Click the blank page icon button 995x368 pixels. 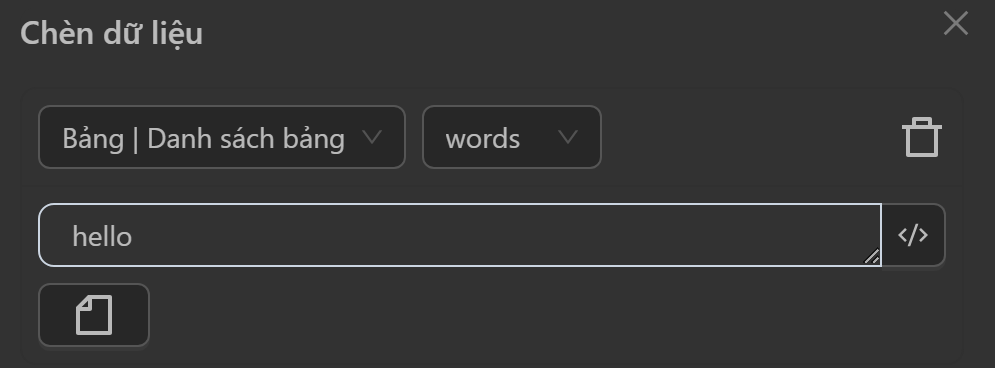point(94,315)
